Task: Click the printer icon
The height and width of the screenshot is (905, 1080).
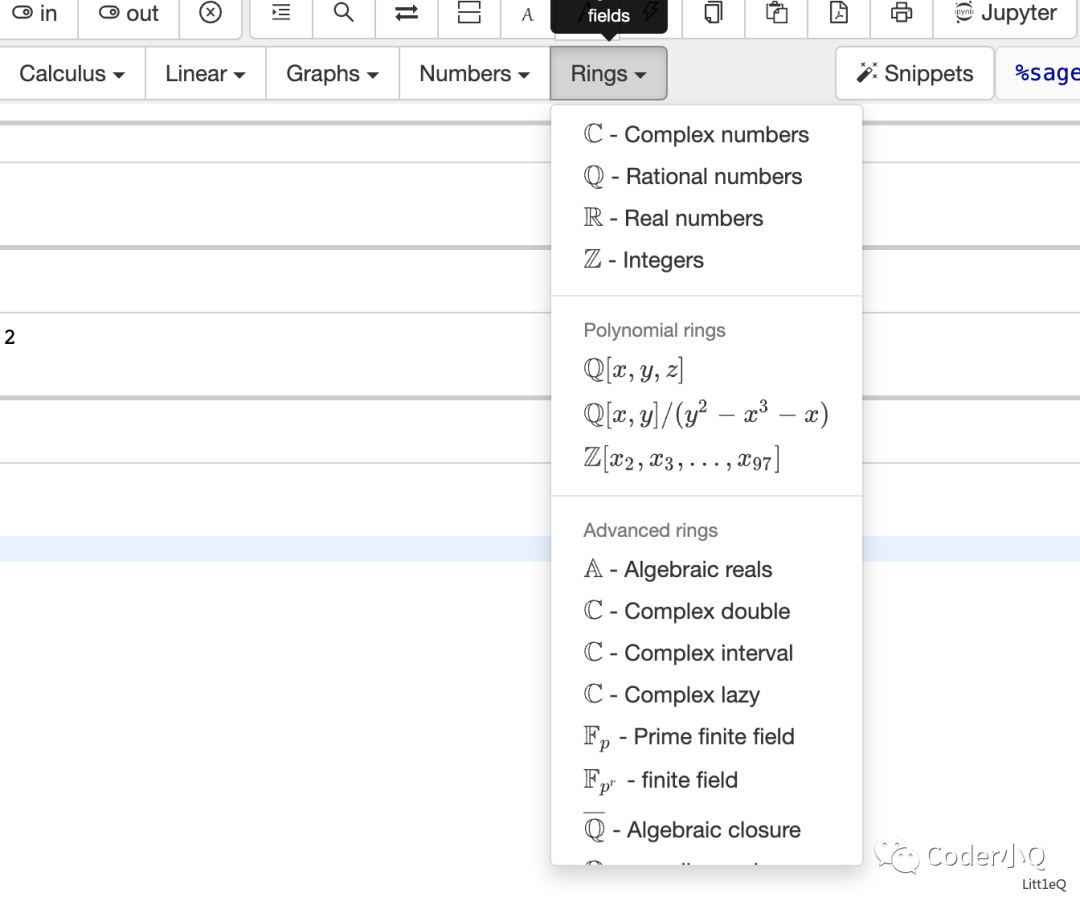Action: pos(902,13)
